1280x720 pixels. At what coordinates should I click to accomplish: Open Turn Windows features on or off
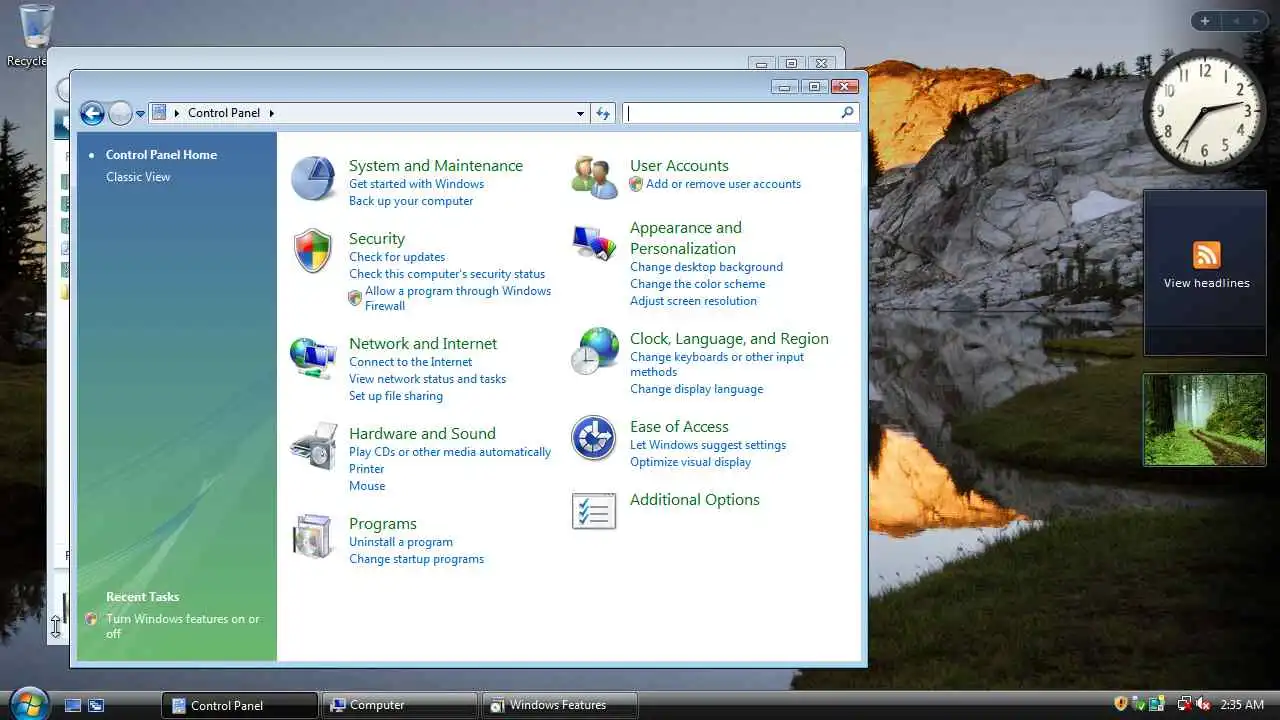[182, 626]
